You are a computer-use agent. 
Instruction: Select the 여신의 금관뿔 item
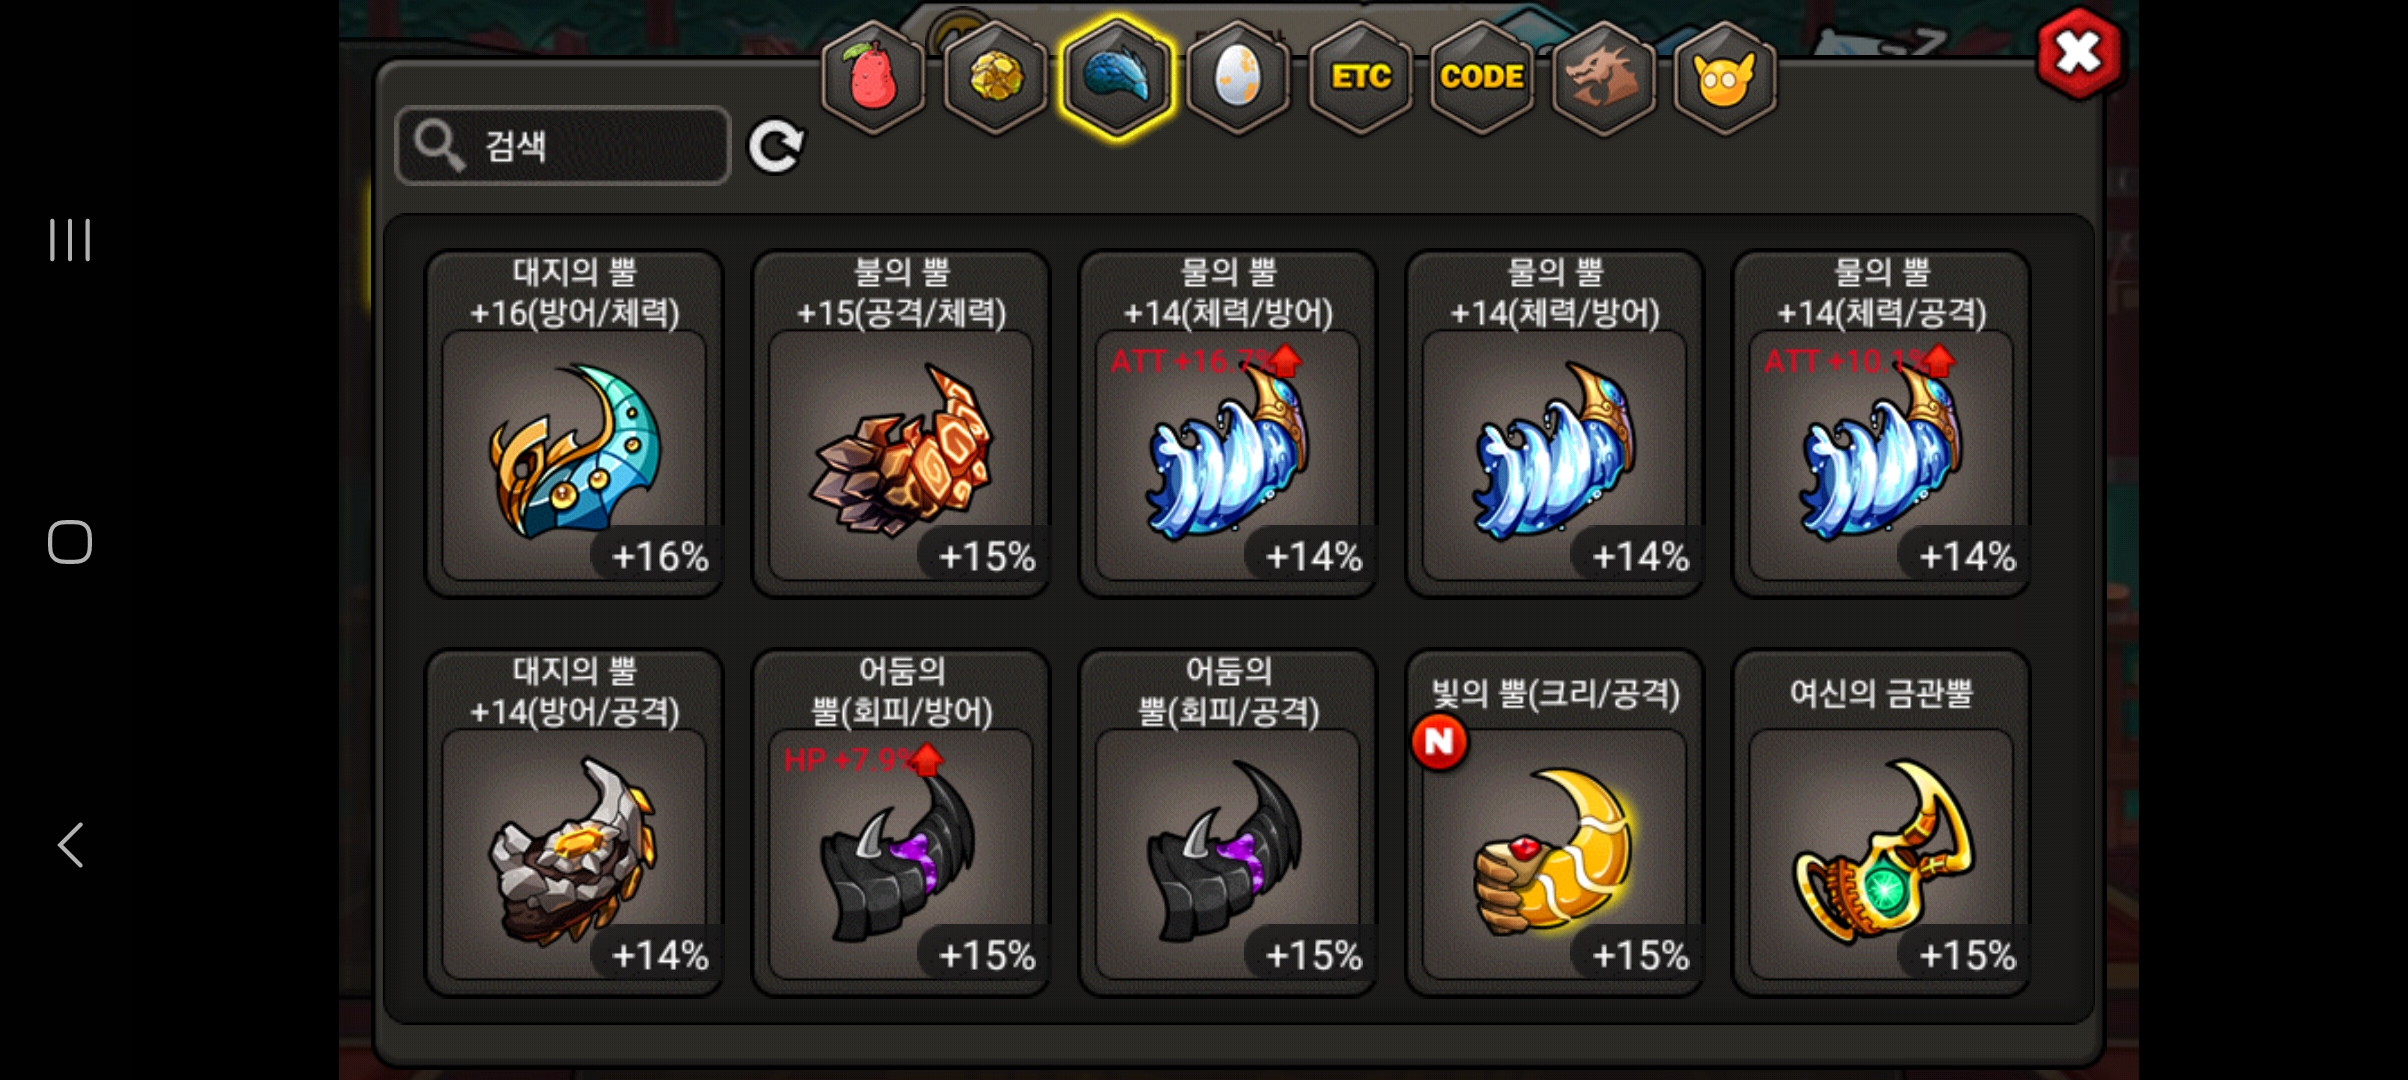[1881, 823]
